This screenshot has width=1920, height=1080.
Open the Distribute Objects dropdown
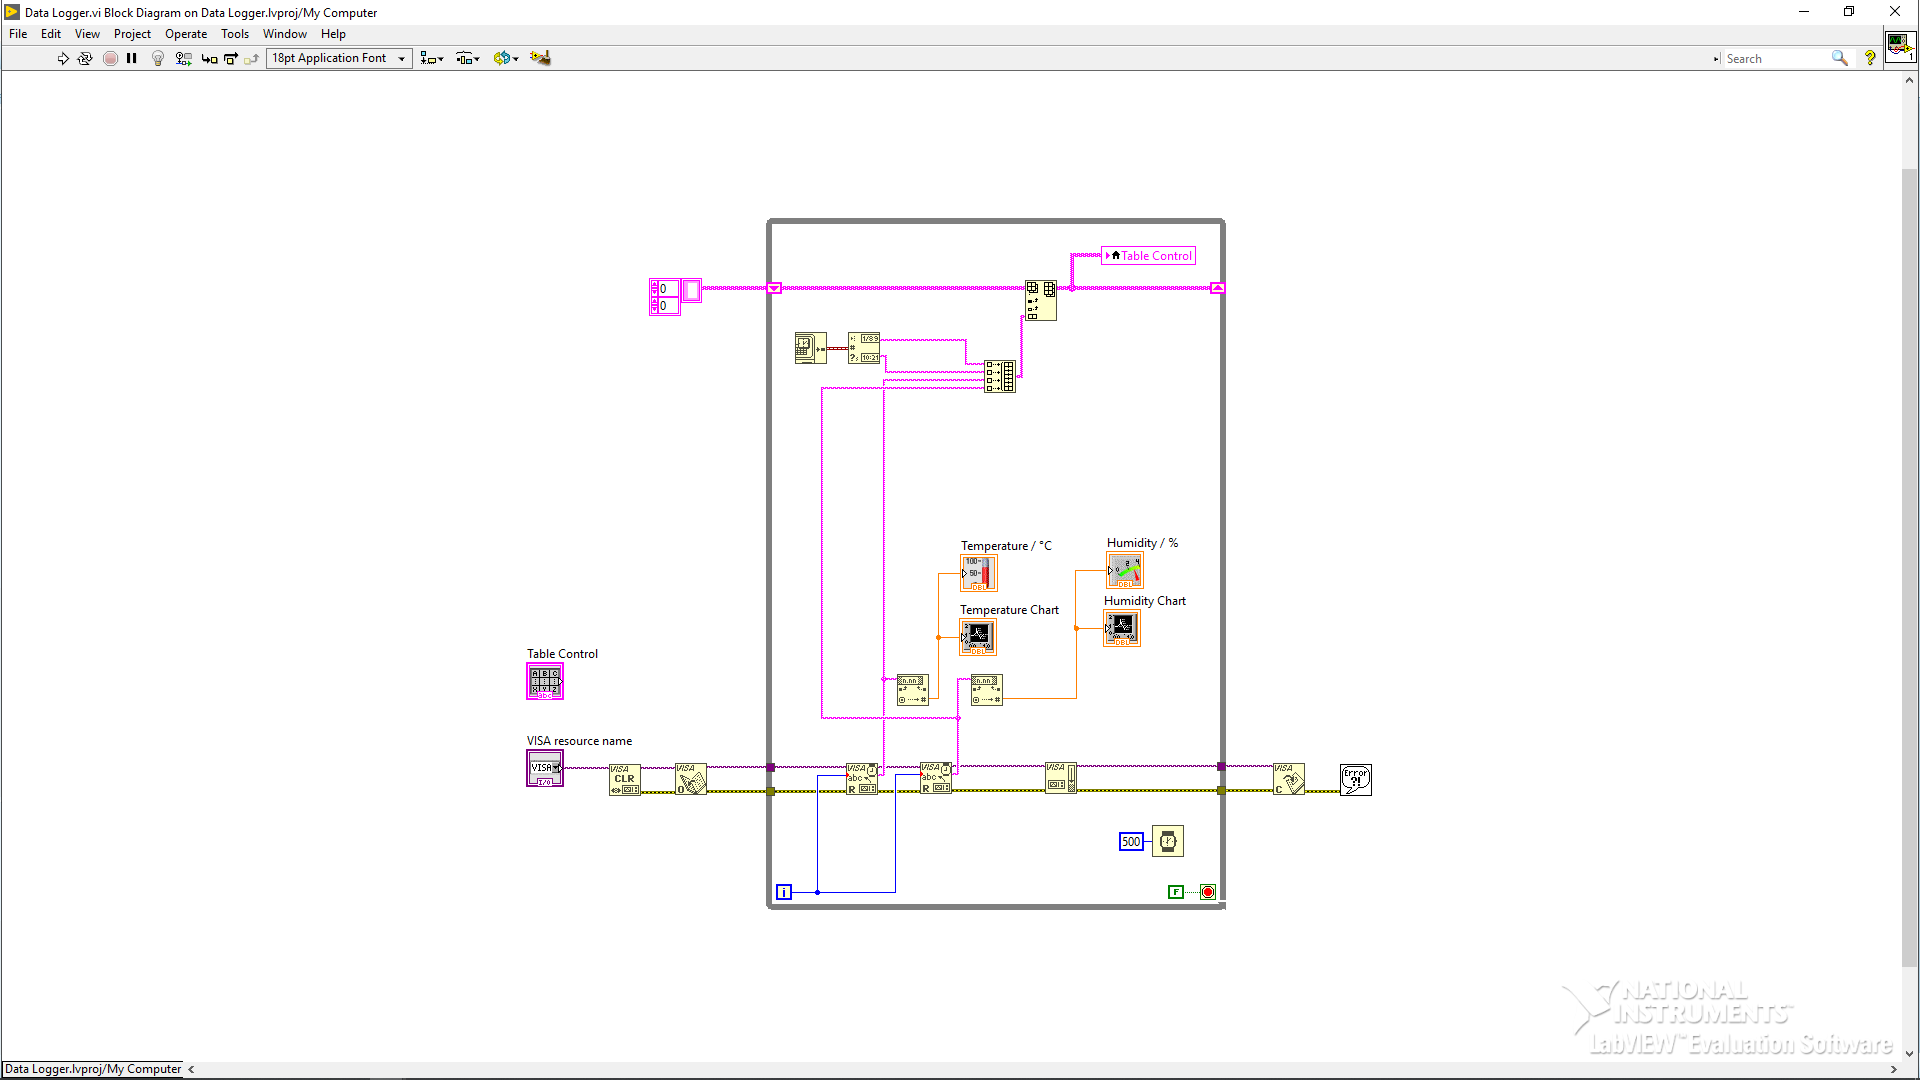pos(468,58)
